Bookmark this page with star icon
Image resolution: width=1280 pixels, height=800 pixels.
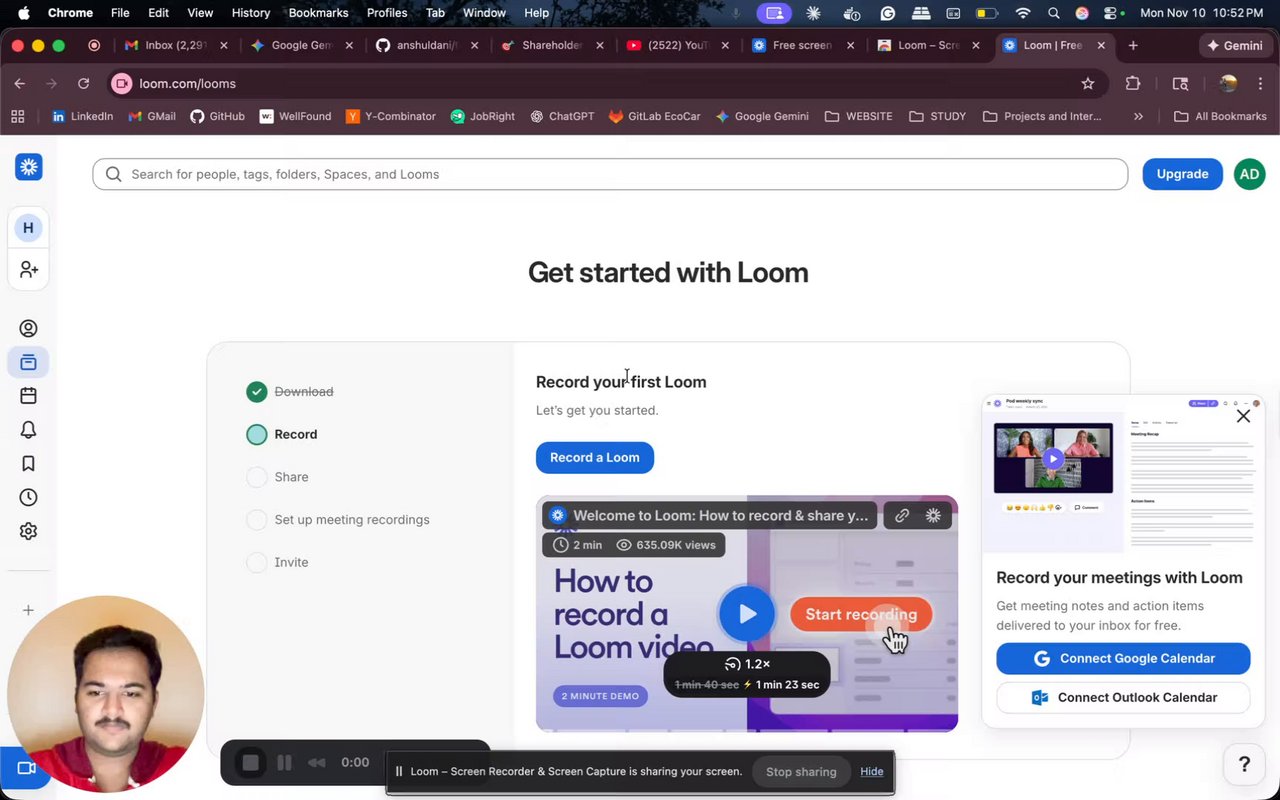coord(1088,84)
